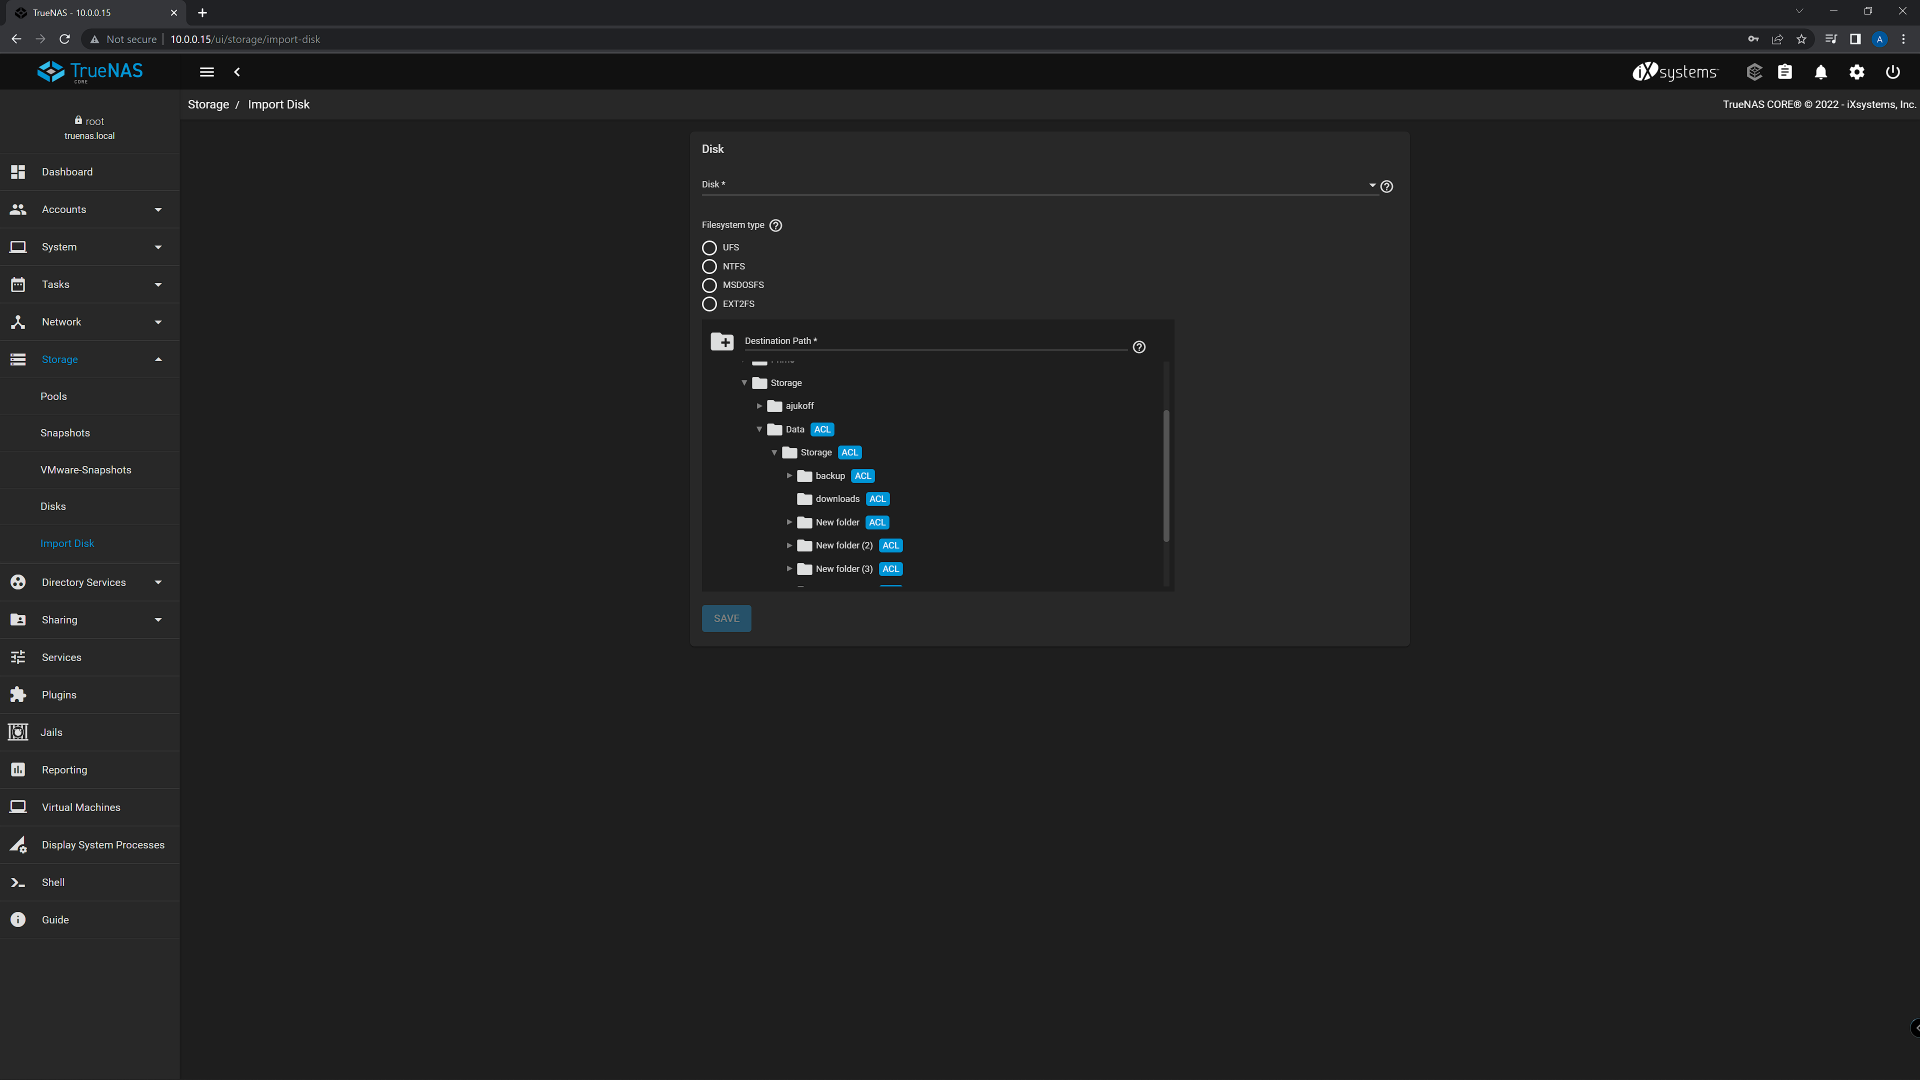
Task: Open Jails in the sidebar
Action: click(x=90, y=732)
